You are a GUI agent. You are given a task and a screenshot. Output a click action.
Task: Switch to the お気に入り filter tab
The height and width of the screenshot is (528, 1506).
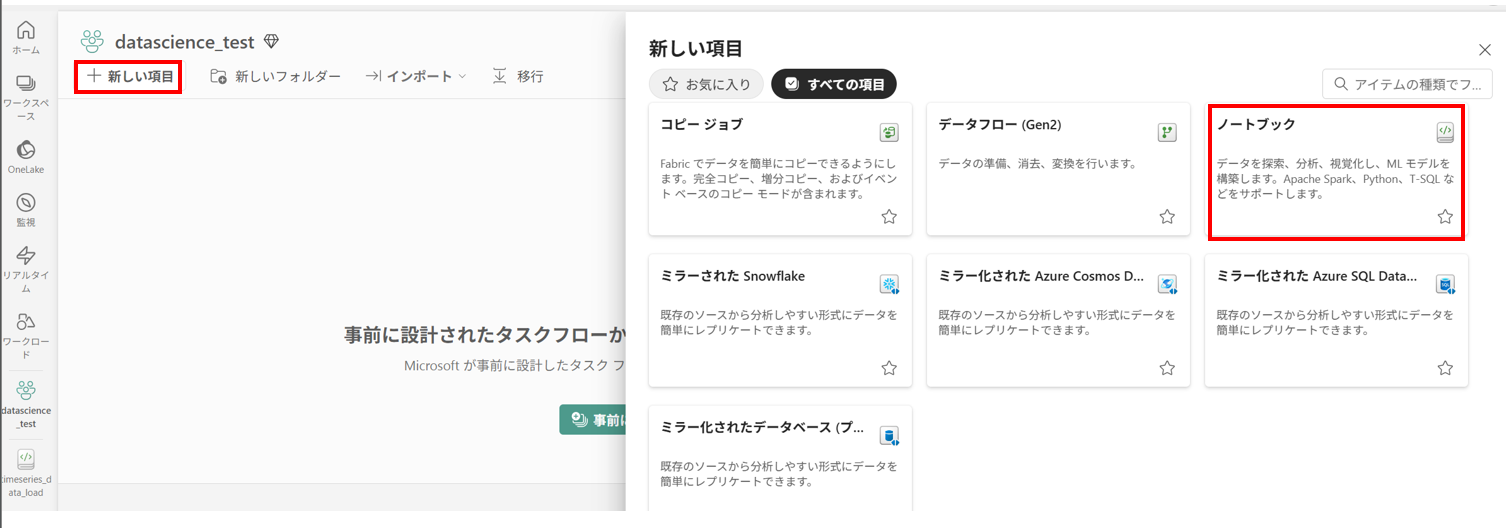[x=707, y=84]
